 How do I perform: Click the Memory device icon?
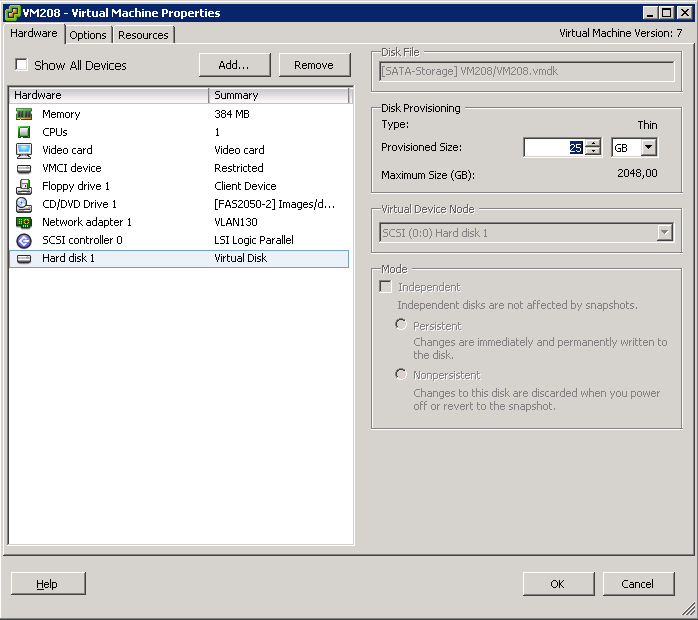[24, 114]
